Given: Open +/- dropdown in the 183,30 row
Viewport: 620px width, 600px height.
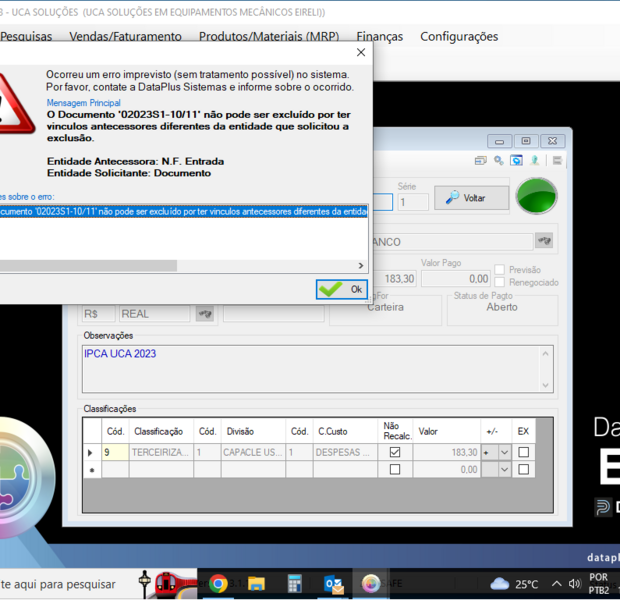Looking at the screenshot, I should click(505, 452).
